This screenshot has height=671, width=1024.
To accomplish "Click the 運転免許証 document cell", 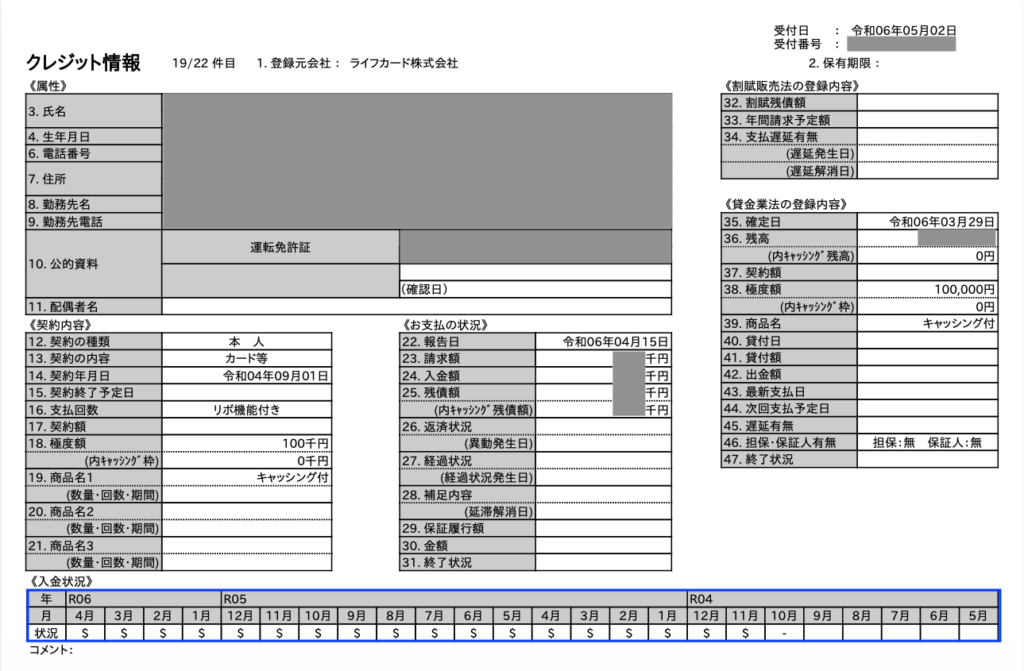I will [280, 247].
